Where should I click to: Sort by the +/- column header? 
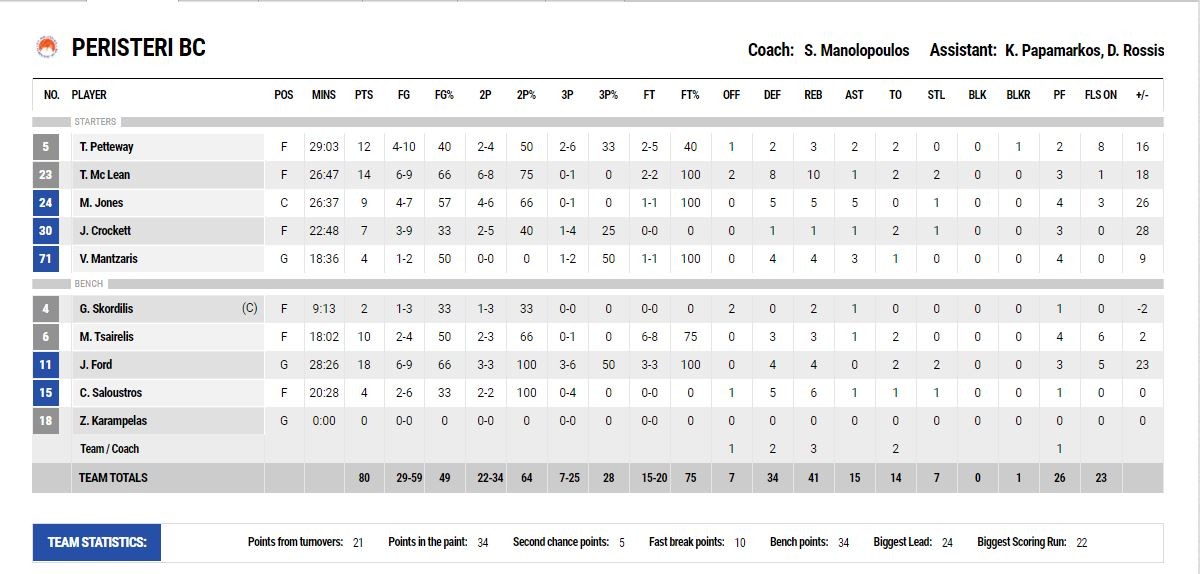tap(1142, 95)
